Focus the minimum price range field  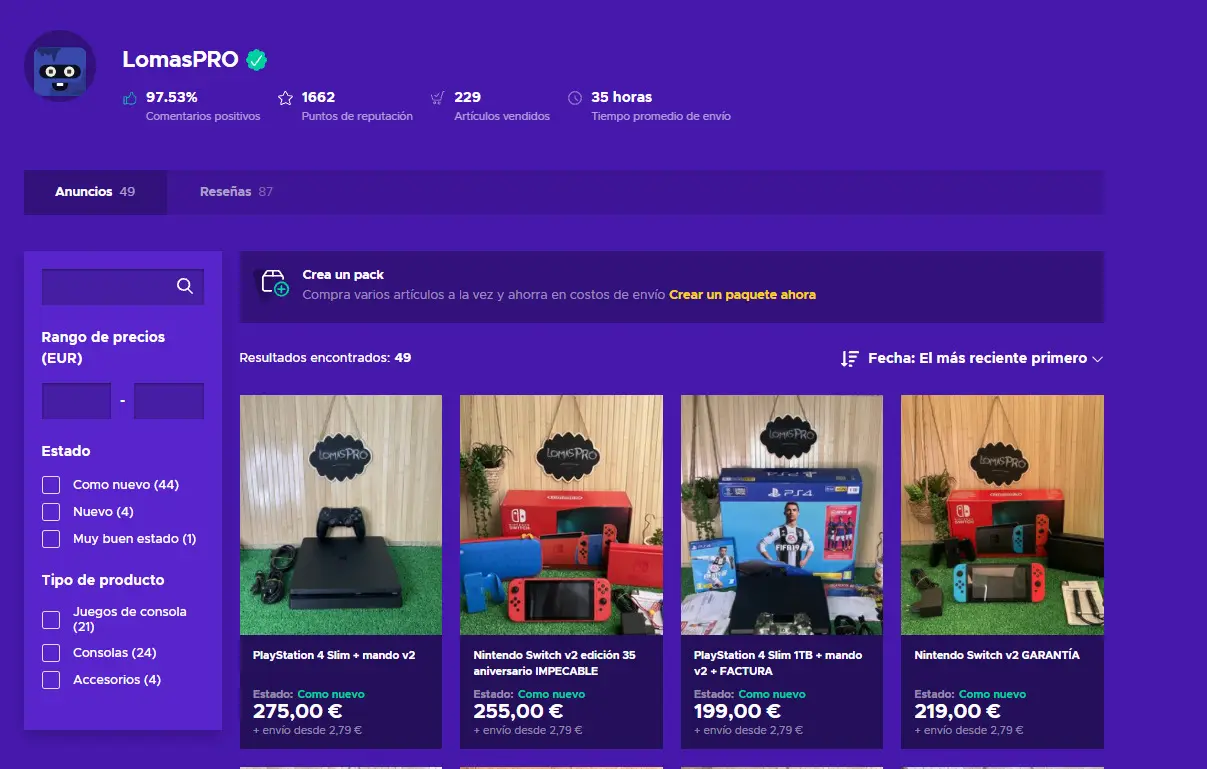pyautogui.click(x=76, y=401)
